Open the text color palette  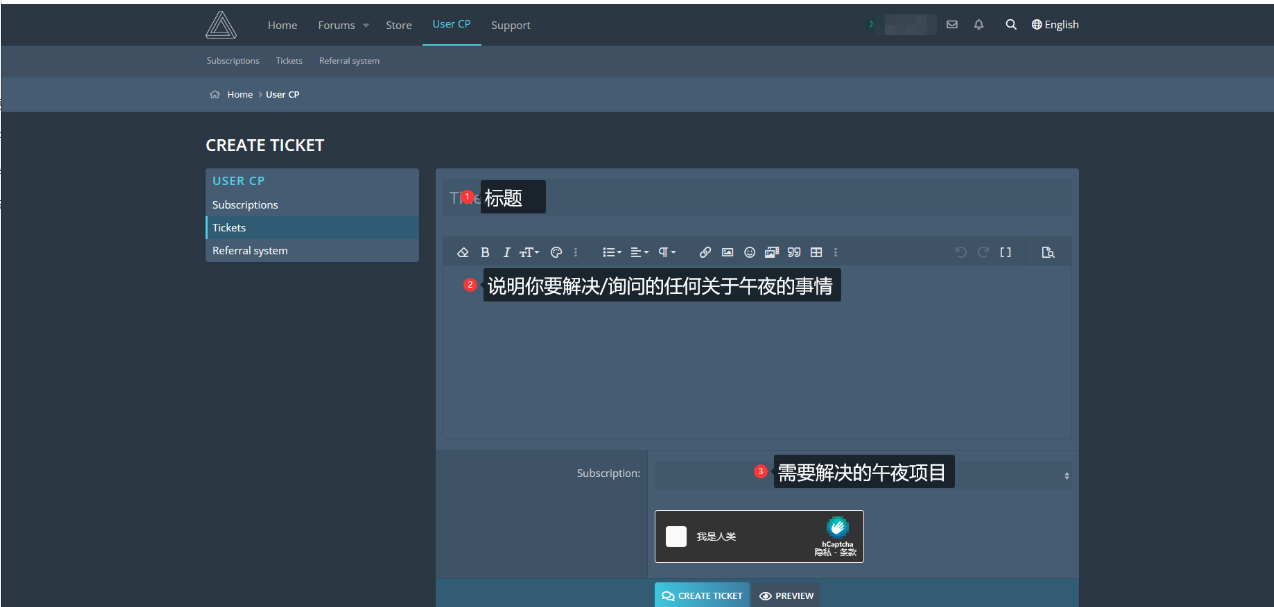click(x=557, y=253)
